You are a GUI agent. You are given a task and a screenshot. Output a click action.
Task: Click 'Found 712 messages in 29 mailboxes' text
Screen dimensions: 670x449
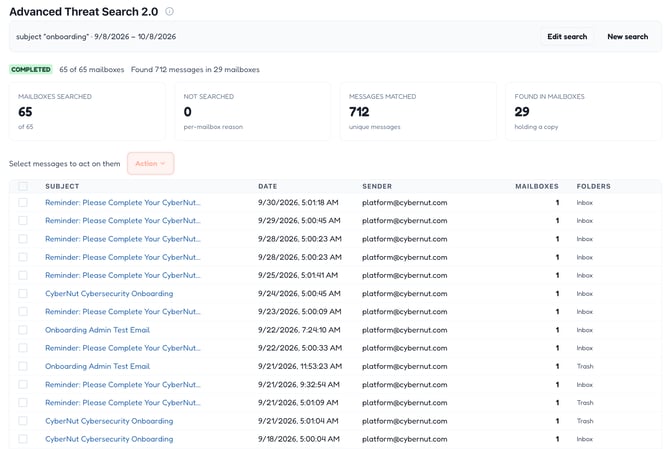click(195, 70)
